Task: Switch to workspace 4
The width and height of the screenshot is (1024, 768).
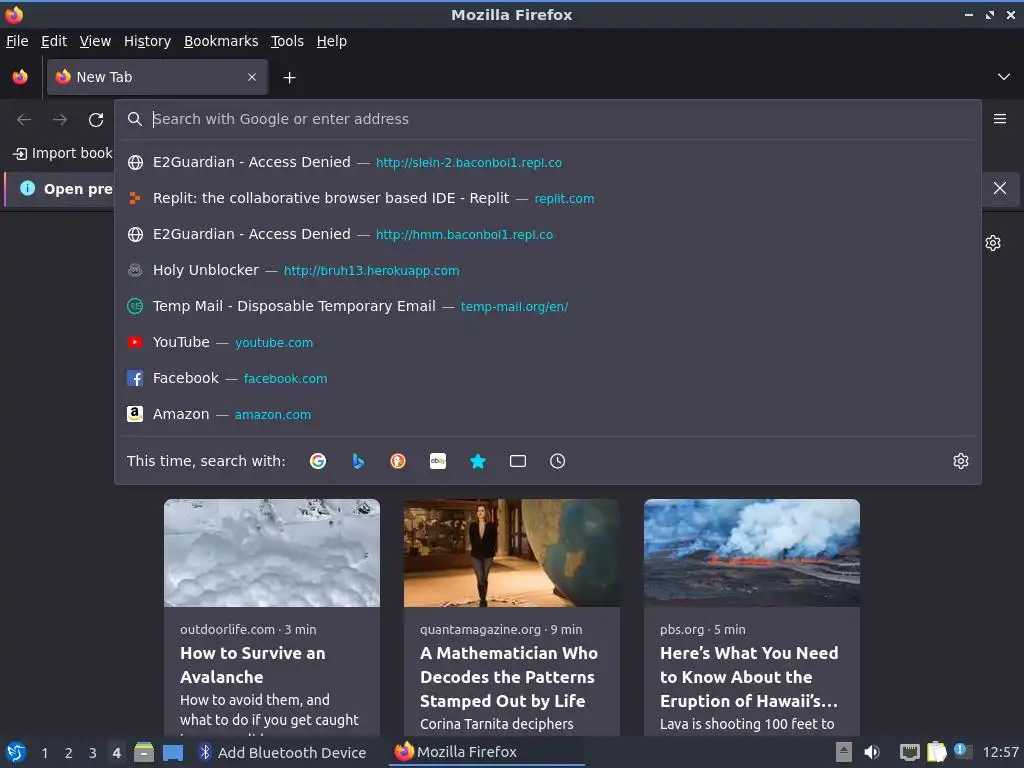Action: [116, 753]
